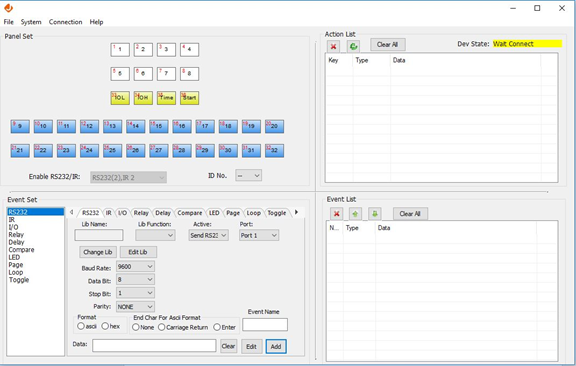Open the File menu
Viewport: 576px width, 366px height.
(x=8, y=22)
